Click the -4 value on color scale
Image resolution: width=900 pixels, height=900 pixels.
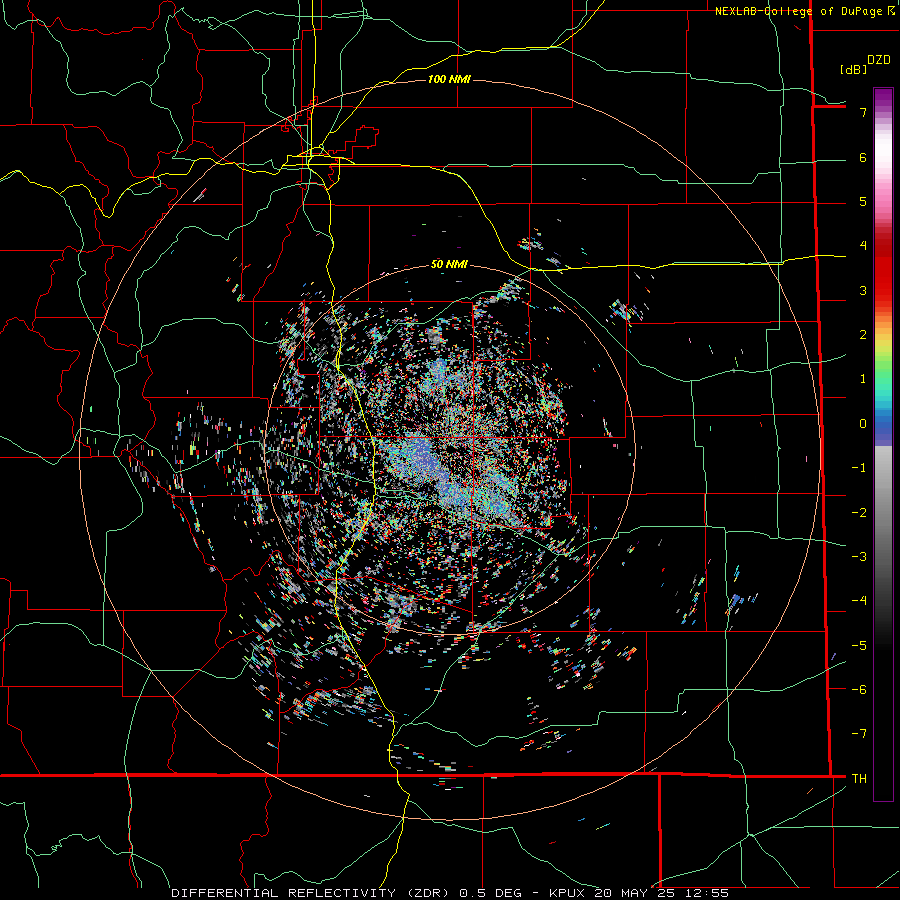tap(859, 601)
